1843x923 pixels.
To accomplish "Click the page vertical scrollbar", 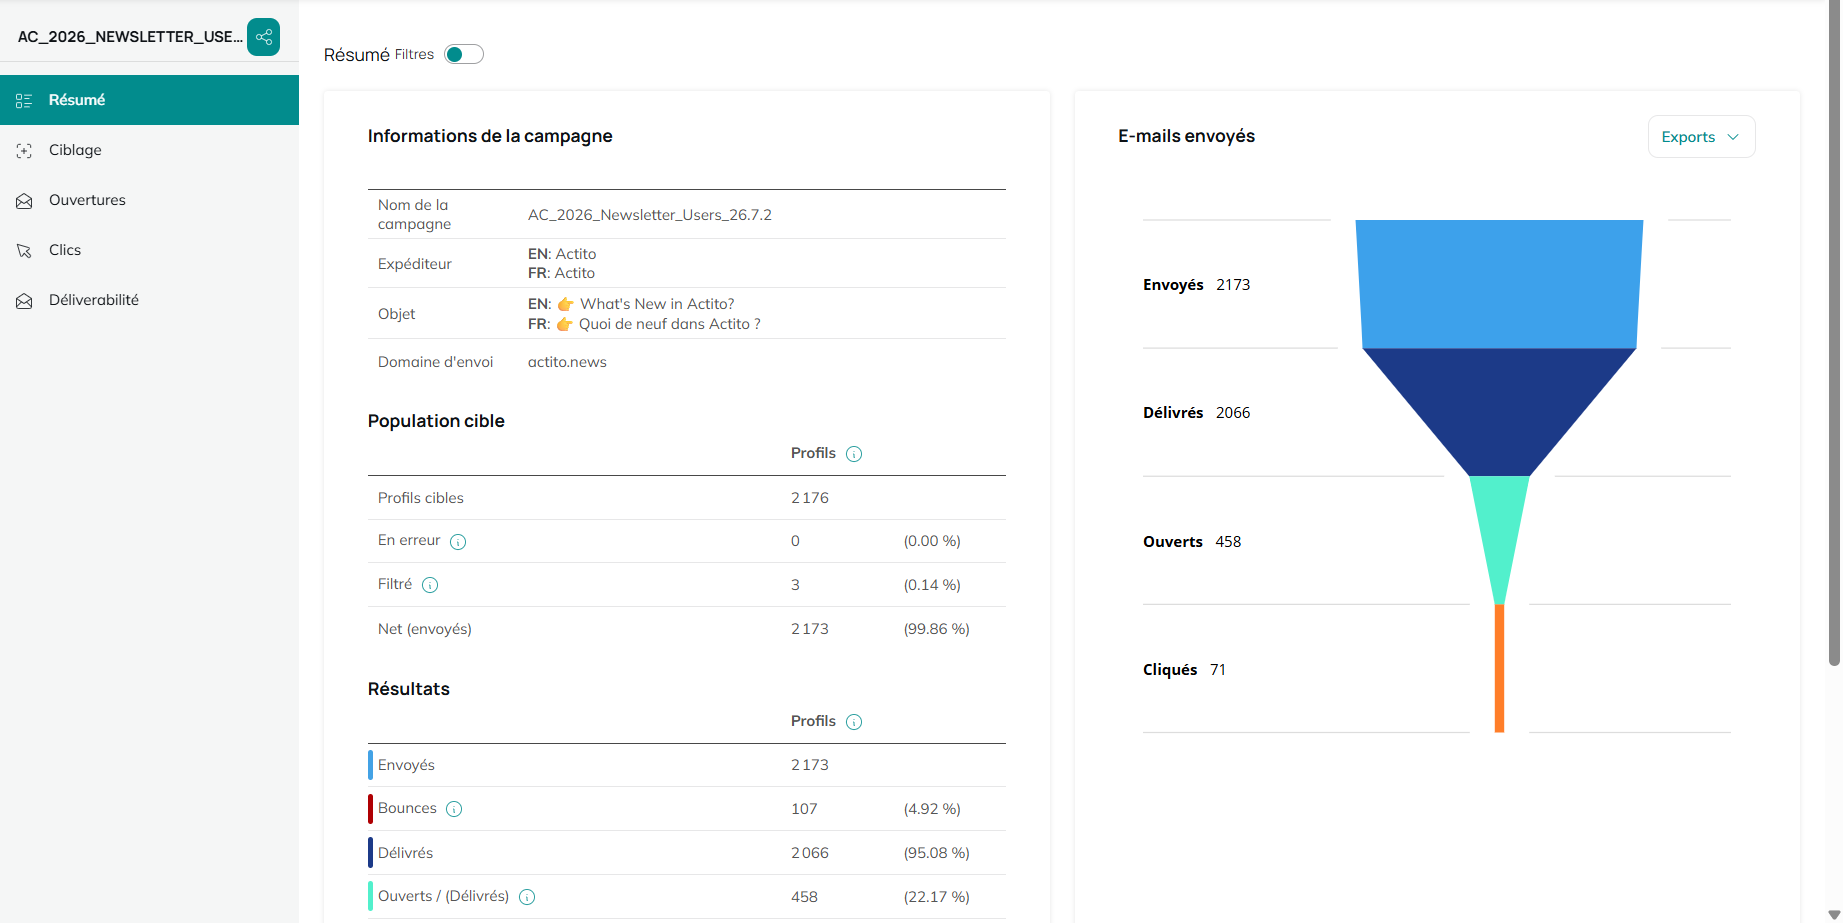I will point(1834,335).
